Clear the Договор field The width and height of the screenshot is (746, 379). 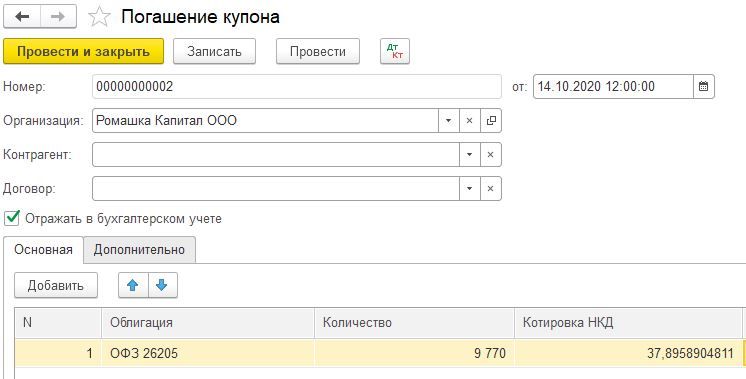point(491,189)
